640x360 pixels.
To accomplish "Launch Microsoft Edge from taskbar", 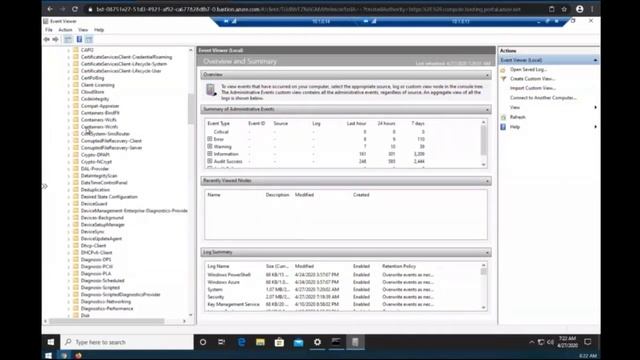I will coord(242,342).
